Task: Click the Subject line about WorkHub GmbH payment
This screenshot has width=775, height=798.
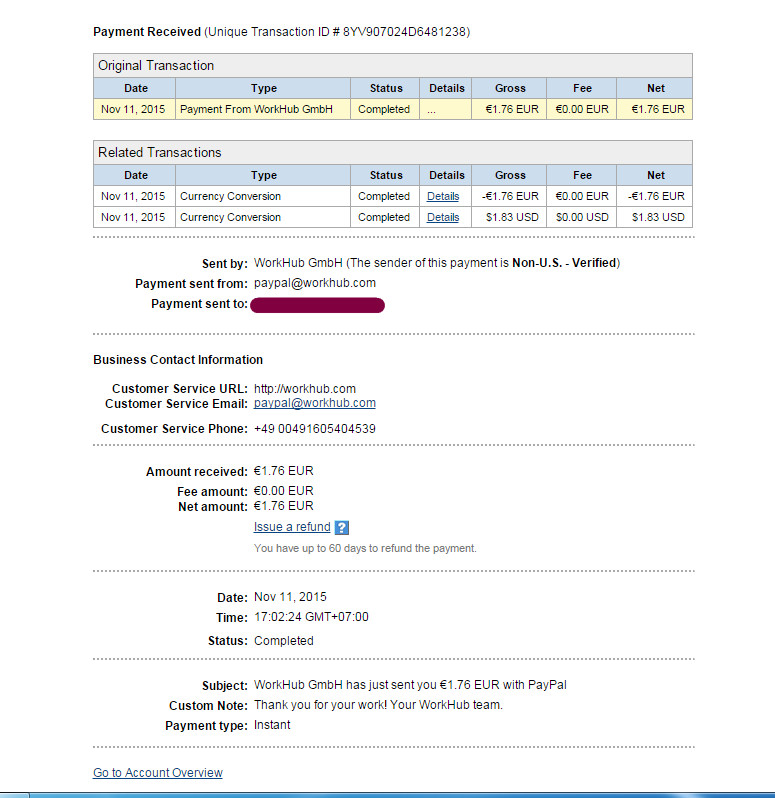Action: click(x=410, y=685)
